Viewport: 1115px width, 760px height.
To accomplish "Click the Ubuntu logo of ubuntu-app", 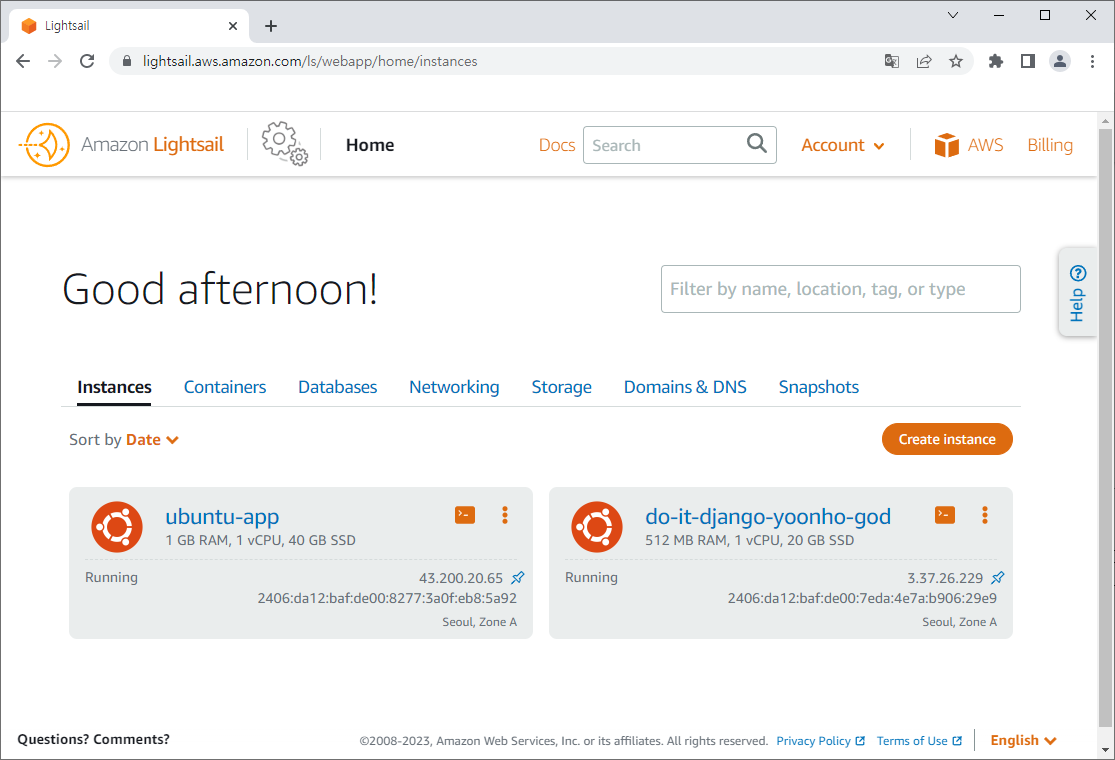I will click(117, 527).
